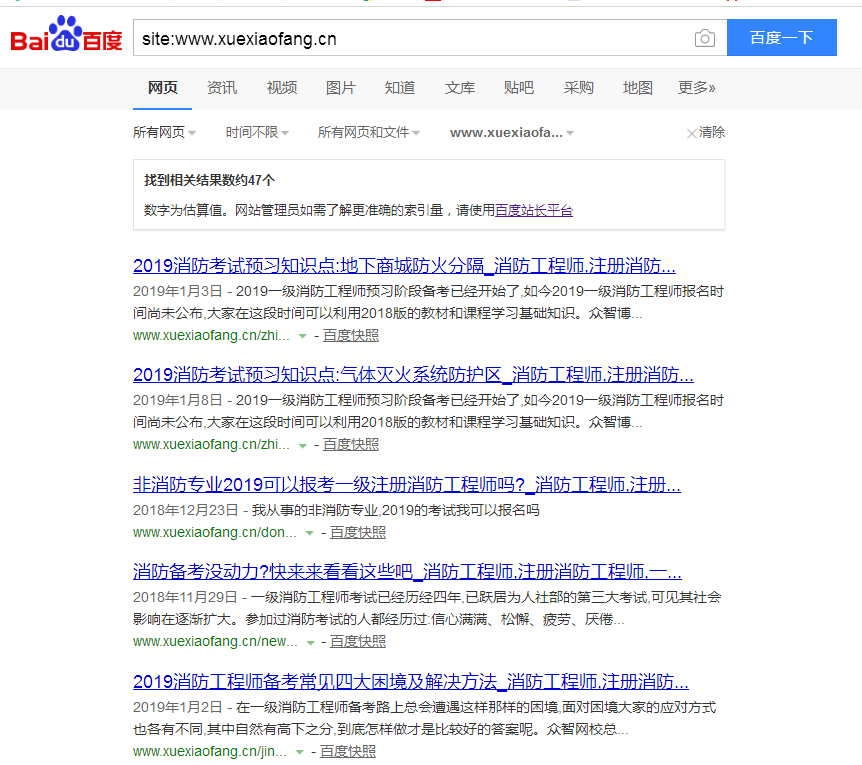Switch to the 视频 tab

tap(281, 88)
